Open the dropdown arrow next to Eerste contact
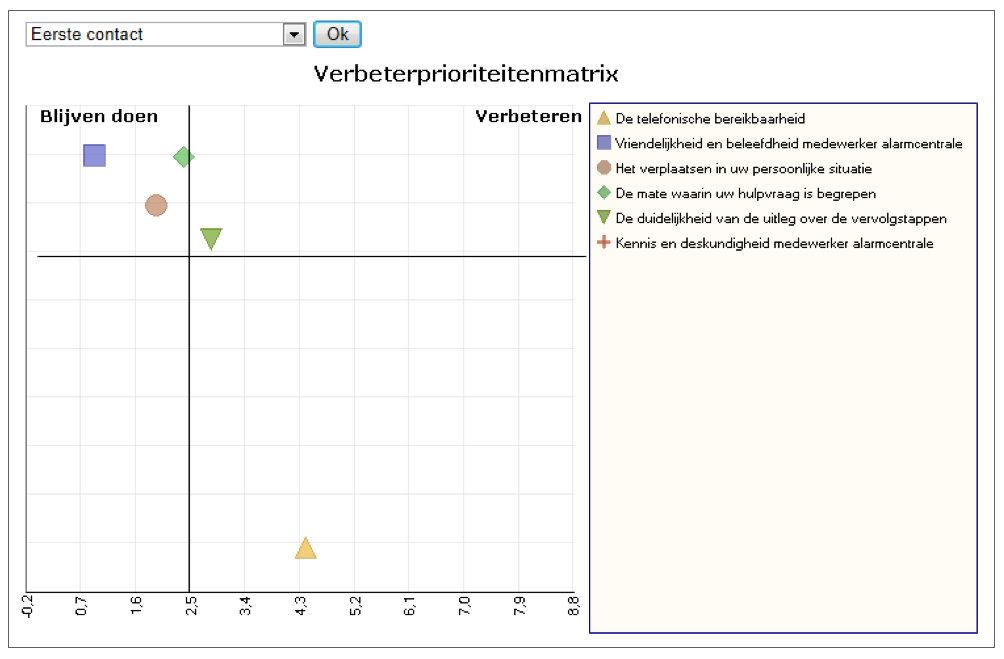 click(x=293, y=35)
